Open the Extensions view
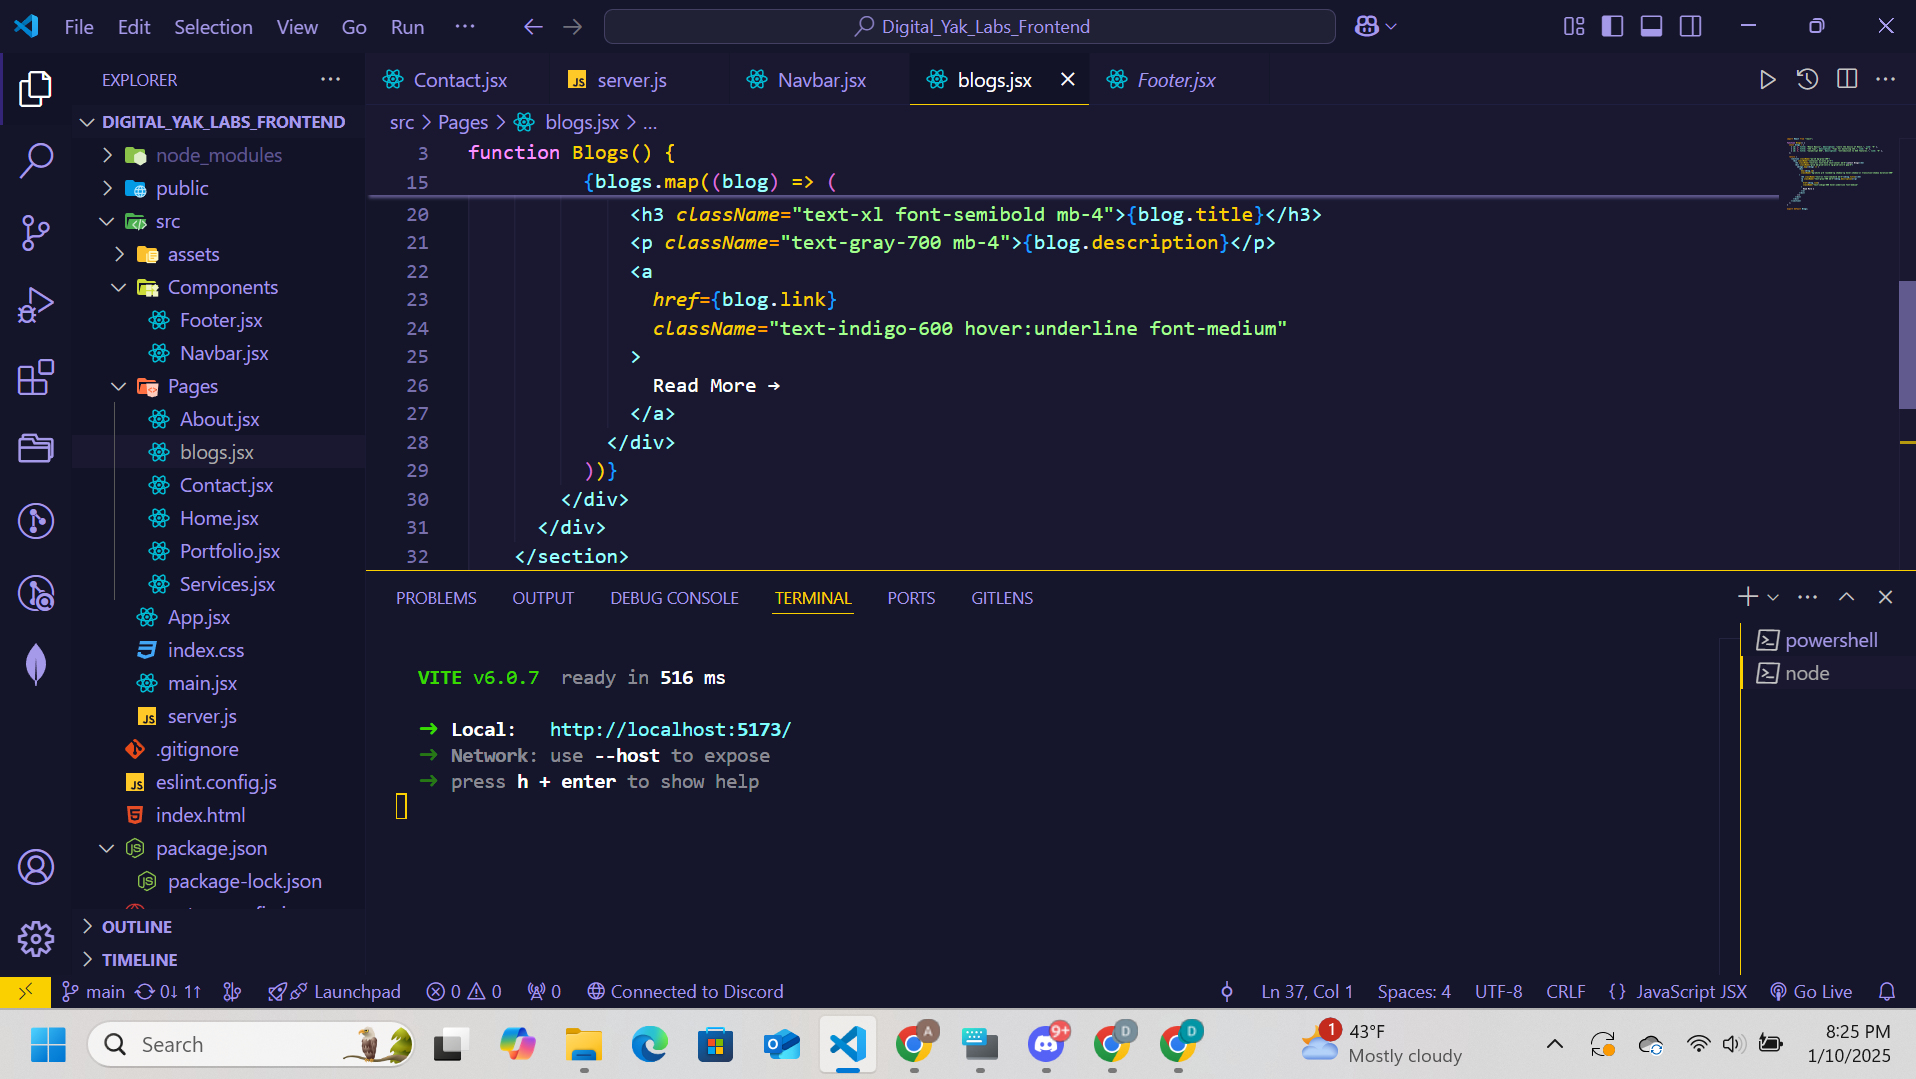The width and height of the screenshot is (1916, 1079). pos(36,378)
